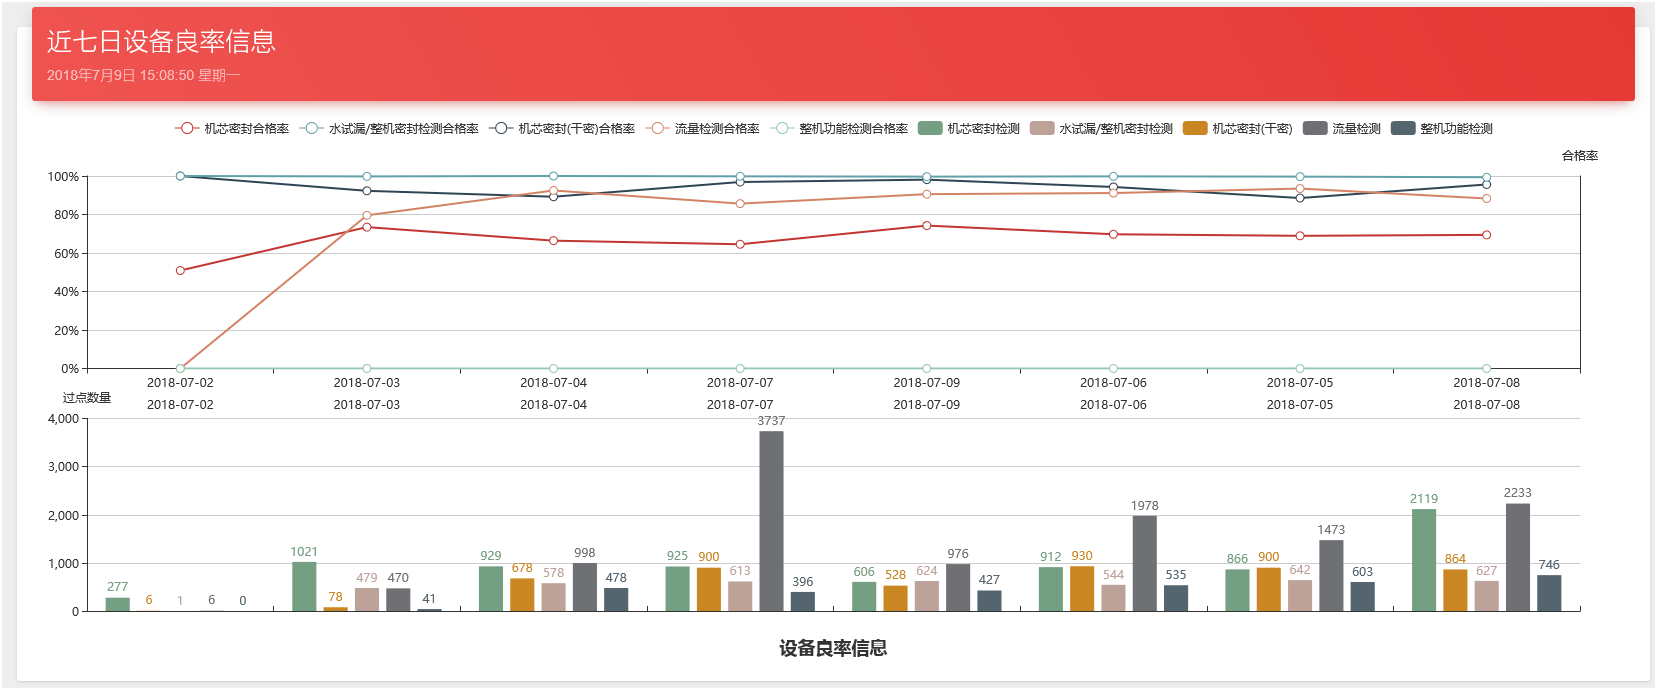This screenshot has height=688, width=1655.
Task: Click the green 机芯密封检测 legend swatch
Action: pos(930,128)
